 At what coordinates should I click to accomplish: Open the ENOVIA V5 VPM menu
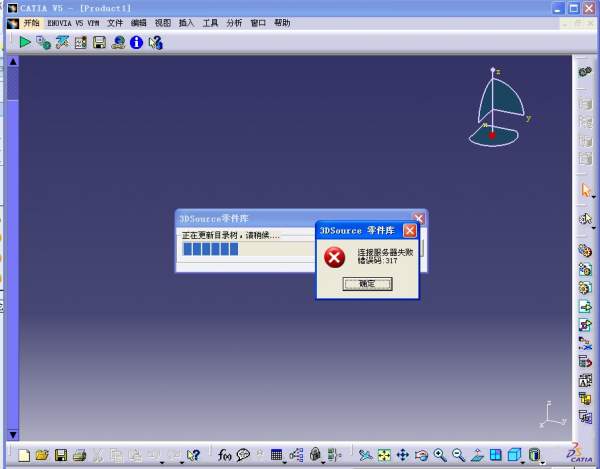tap(73, 23)
